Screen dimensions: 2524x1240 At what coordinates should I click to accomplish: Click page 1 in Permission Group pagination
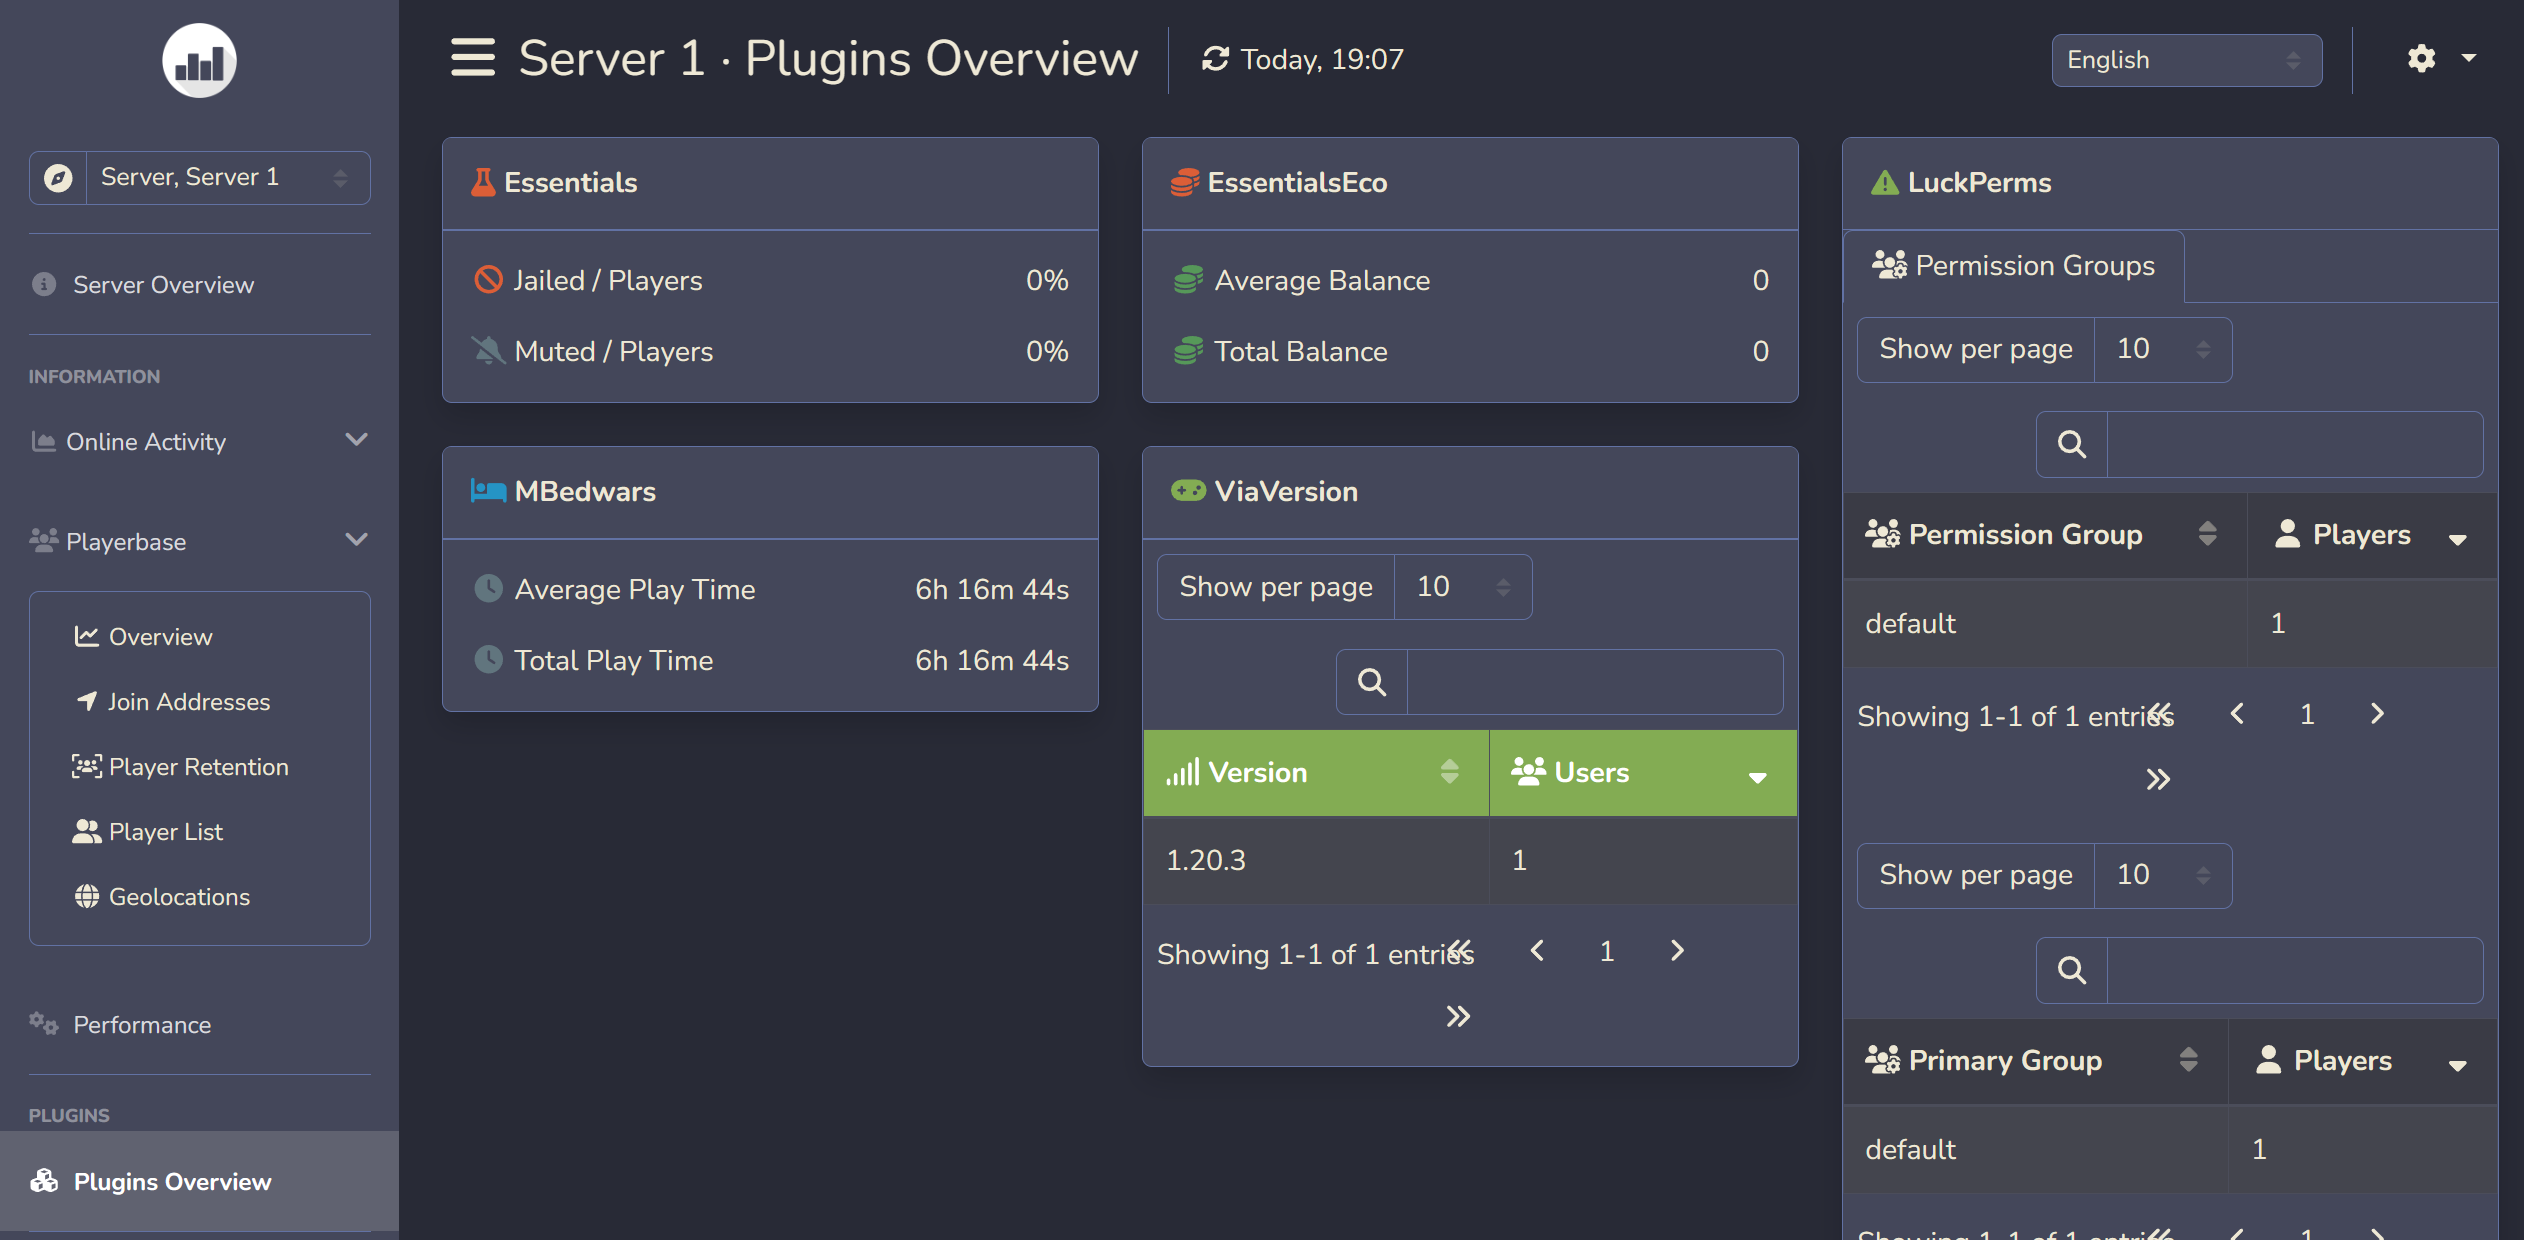[2307, 713]
